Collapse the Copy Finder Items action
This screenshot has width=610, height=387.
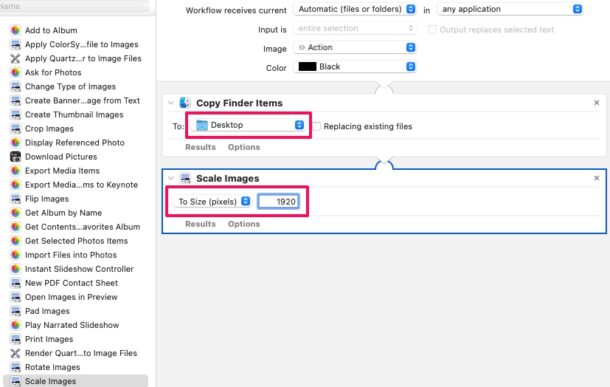click(x=171, y=103)
